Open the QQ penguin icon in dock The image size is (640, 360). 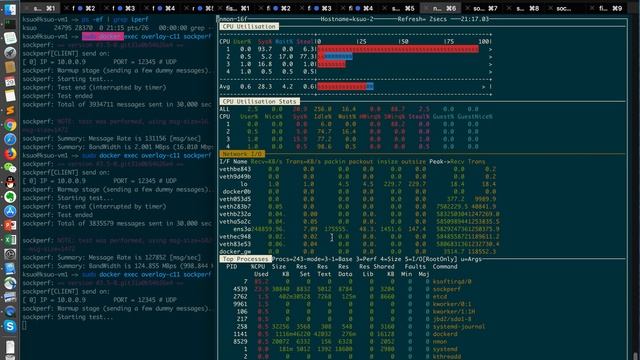coord(10,182)
